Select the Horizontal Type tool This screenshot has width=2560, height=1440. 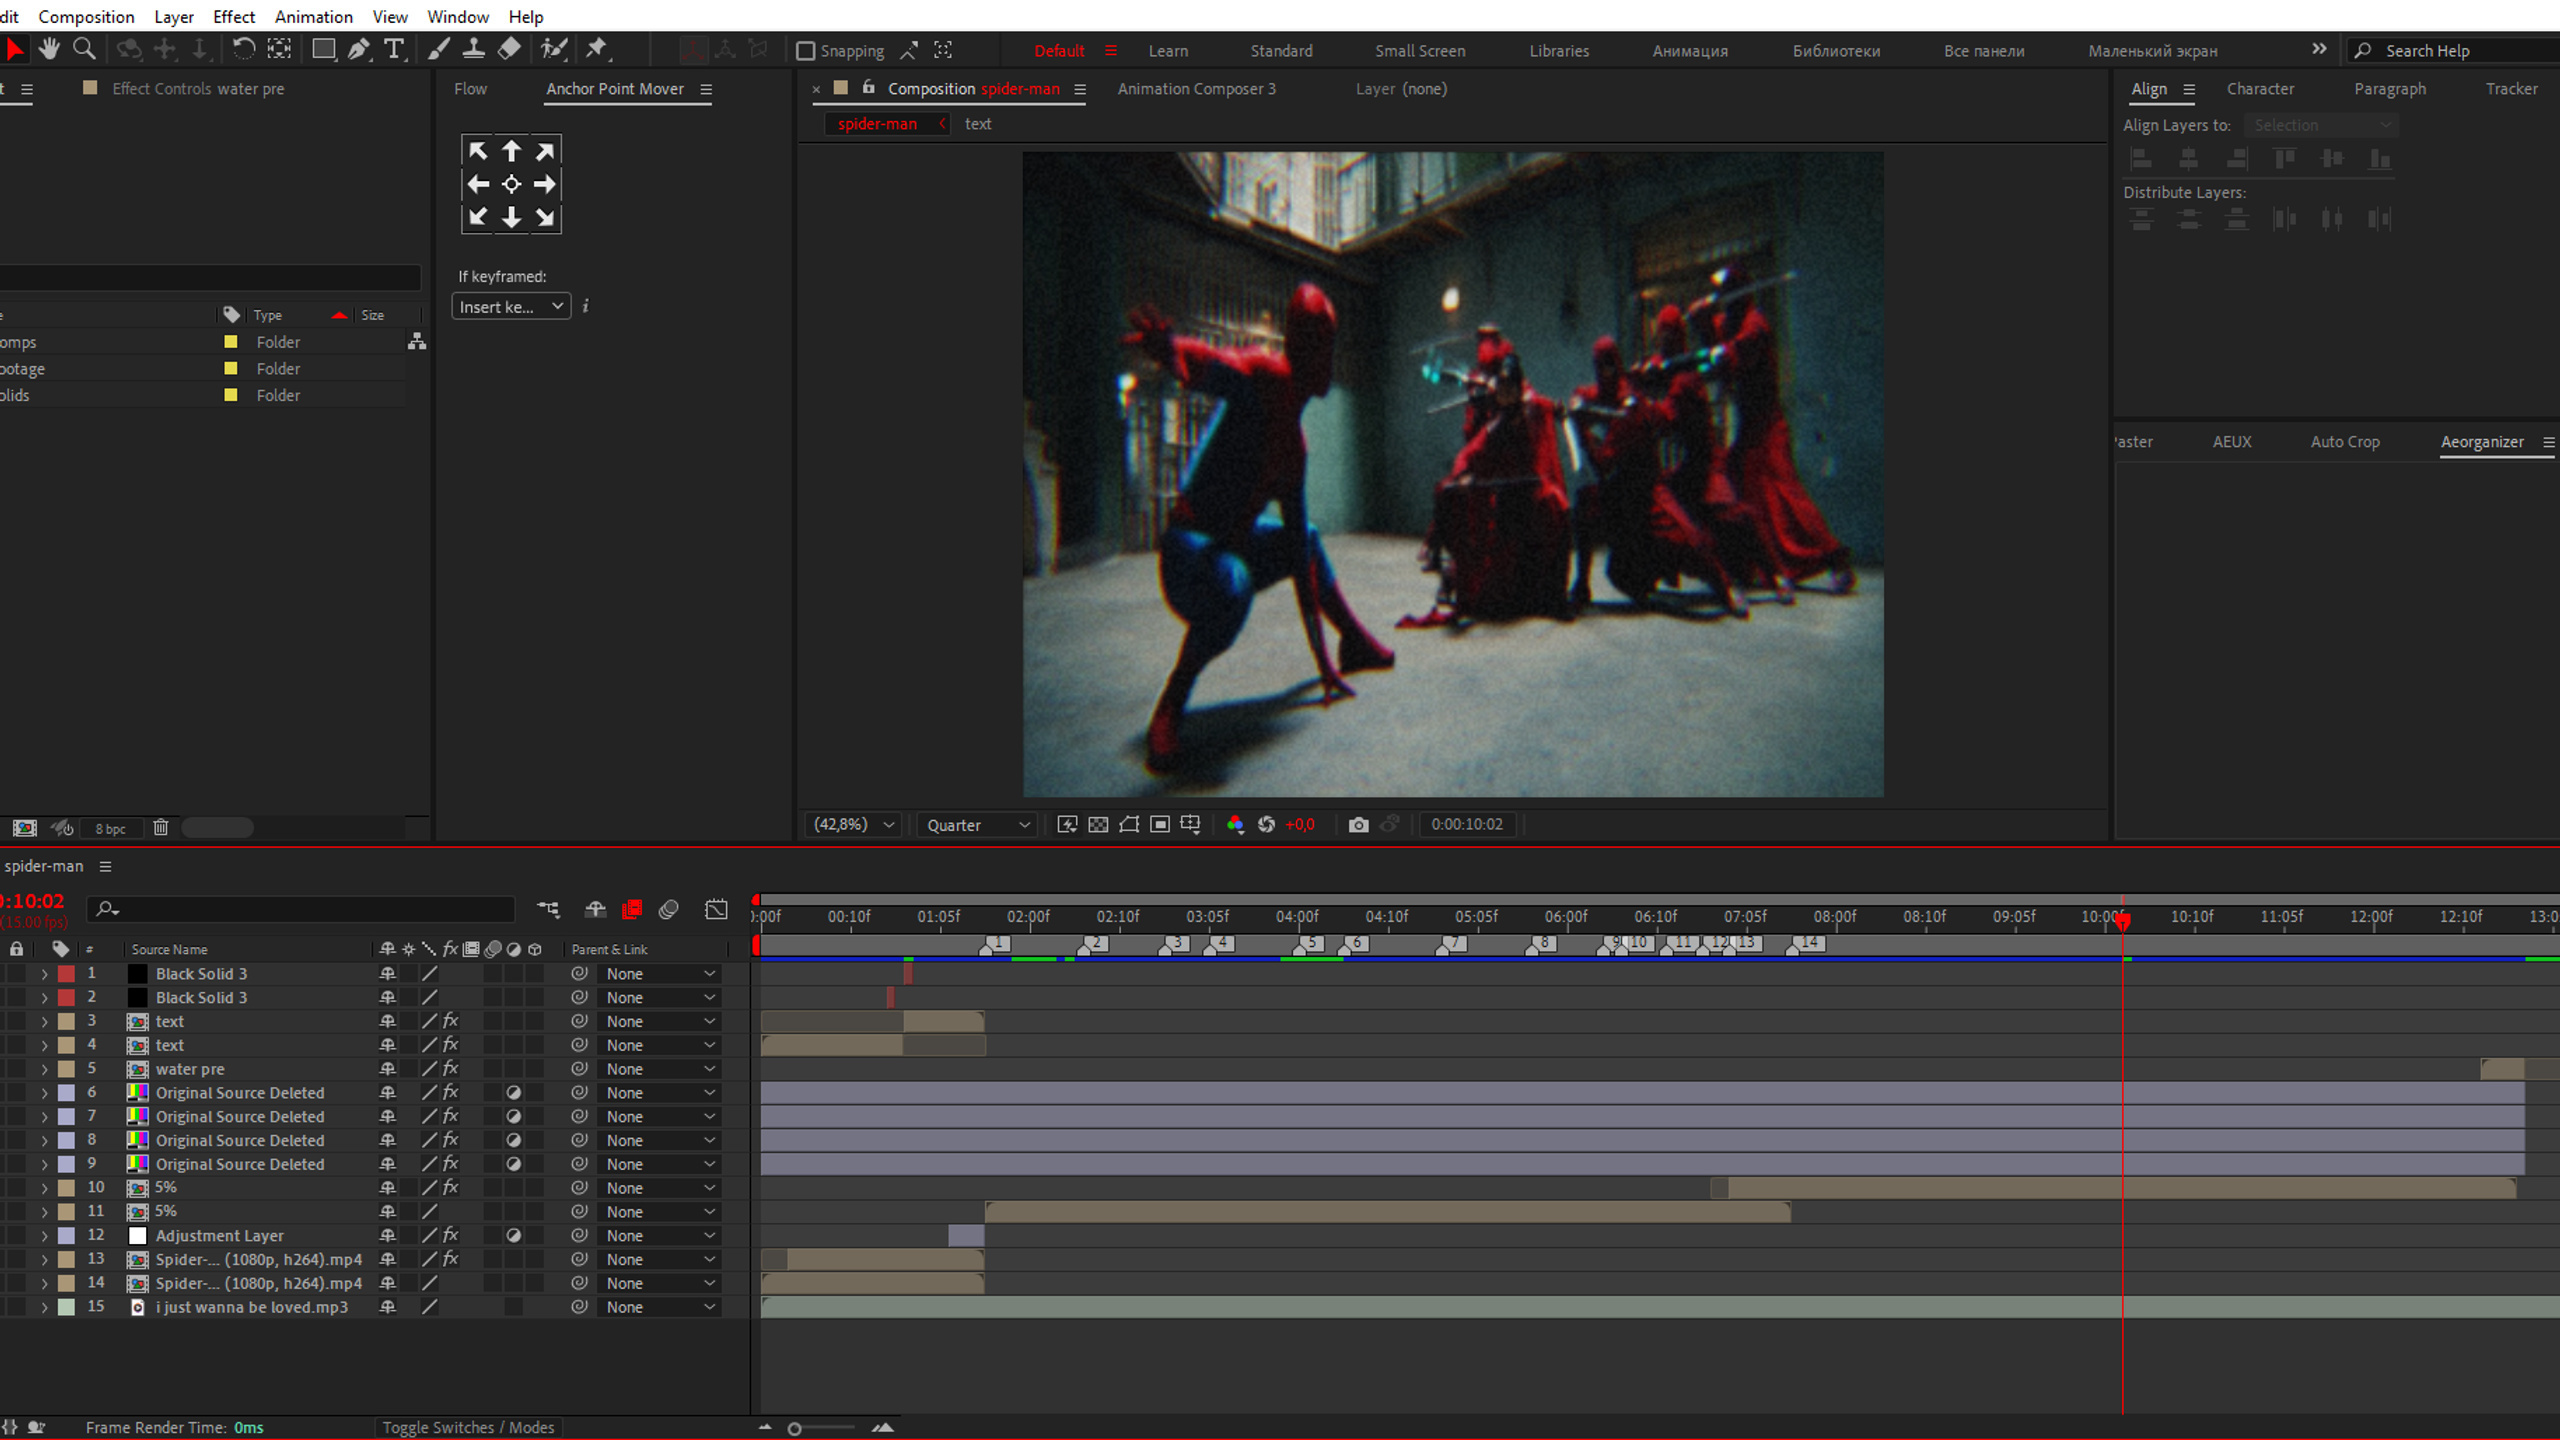click(395, 48)
